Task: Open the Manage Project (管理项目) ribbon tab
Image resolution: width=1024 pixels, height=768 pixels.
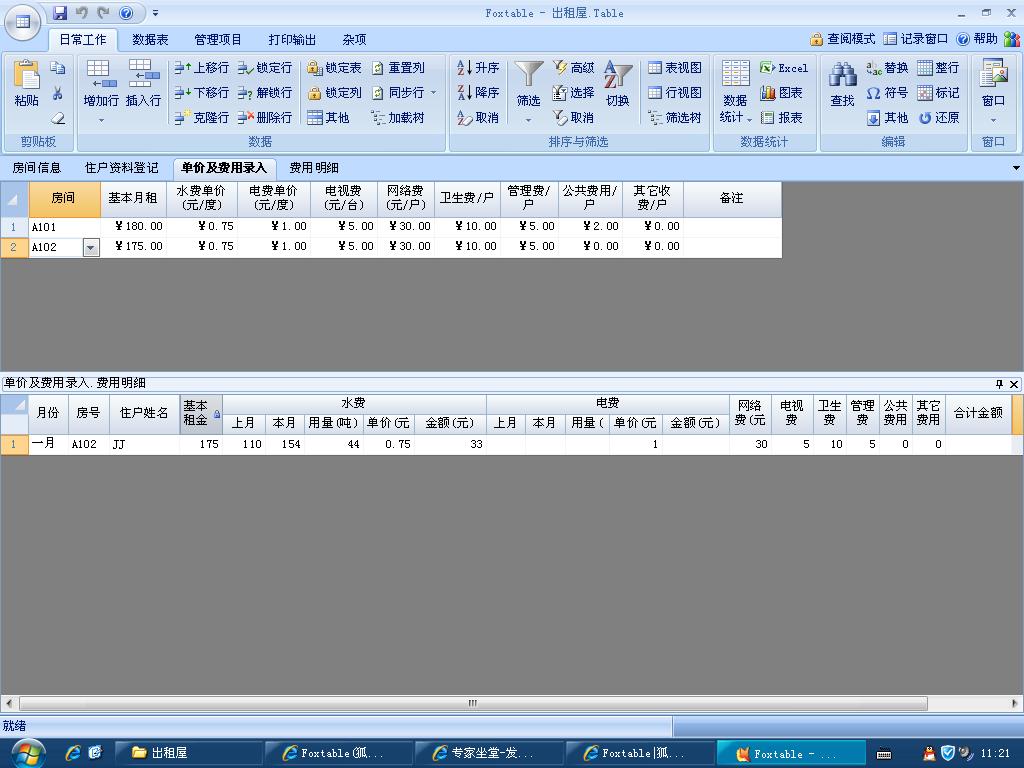Action: pyautogui.click(x=218, y=40)
